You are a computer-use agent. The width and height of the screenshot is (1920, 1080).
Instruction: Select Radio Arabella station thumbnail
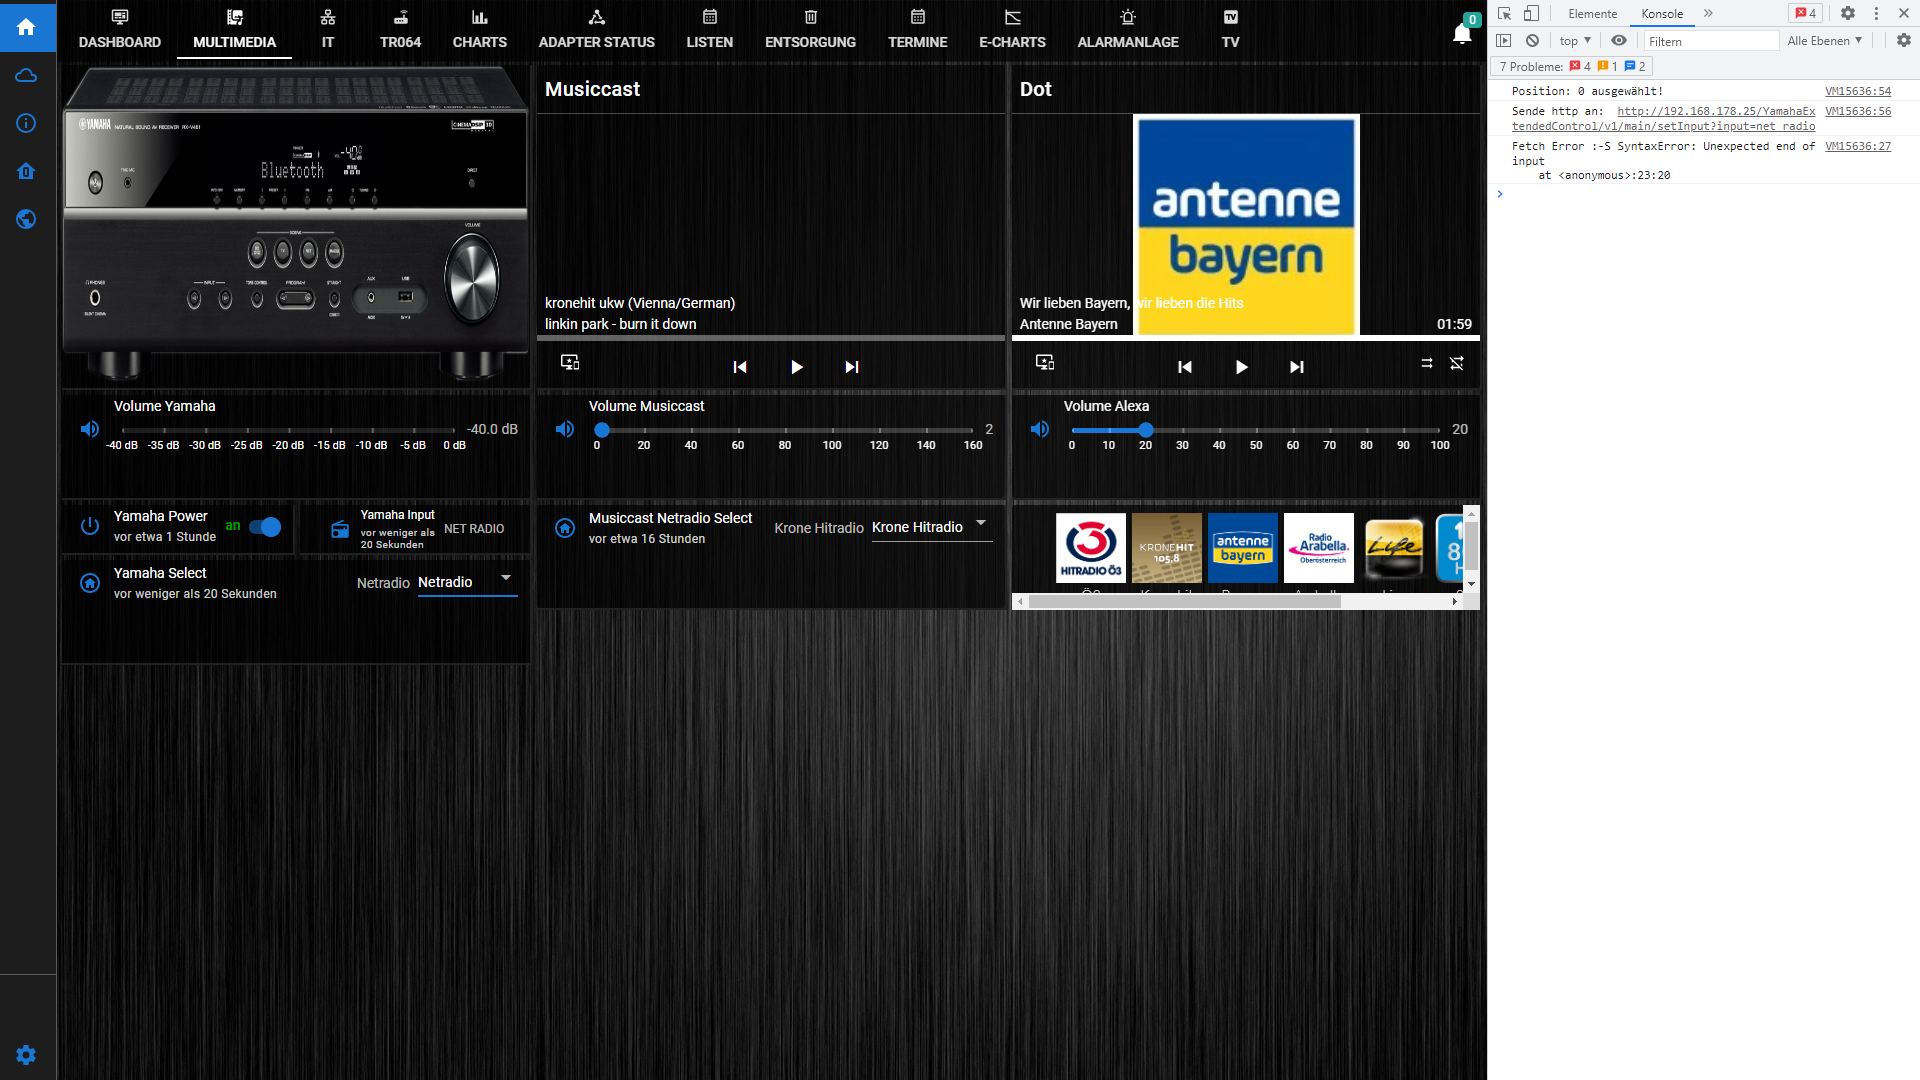[1319, 548]
